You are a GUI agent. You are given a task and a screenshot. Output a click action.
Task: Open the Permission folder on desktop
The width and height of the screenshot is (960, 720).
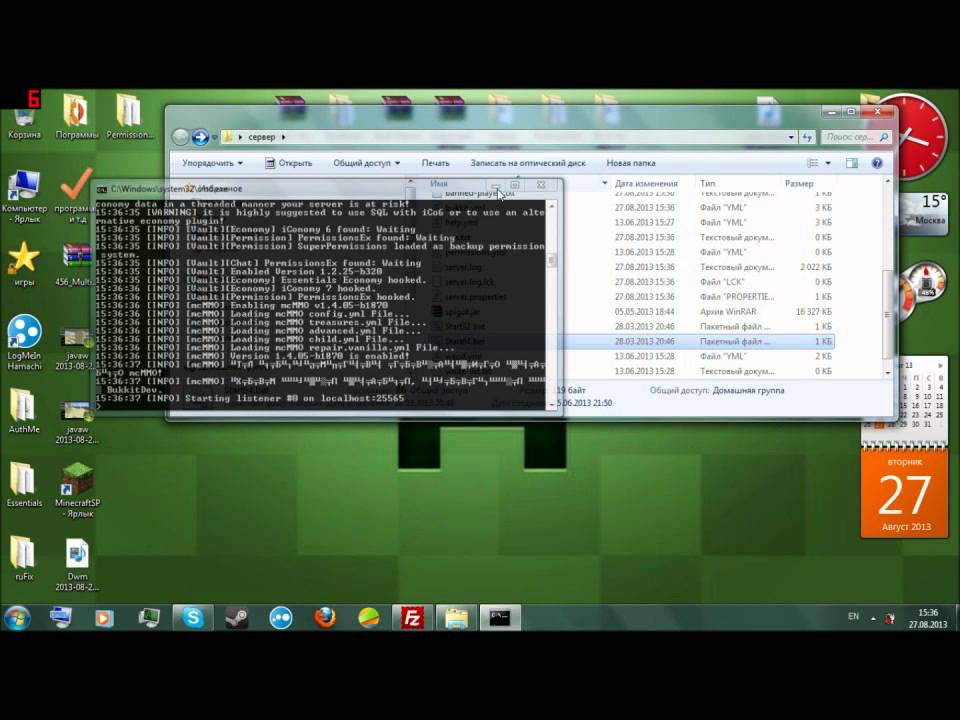point(129,116)
